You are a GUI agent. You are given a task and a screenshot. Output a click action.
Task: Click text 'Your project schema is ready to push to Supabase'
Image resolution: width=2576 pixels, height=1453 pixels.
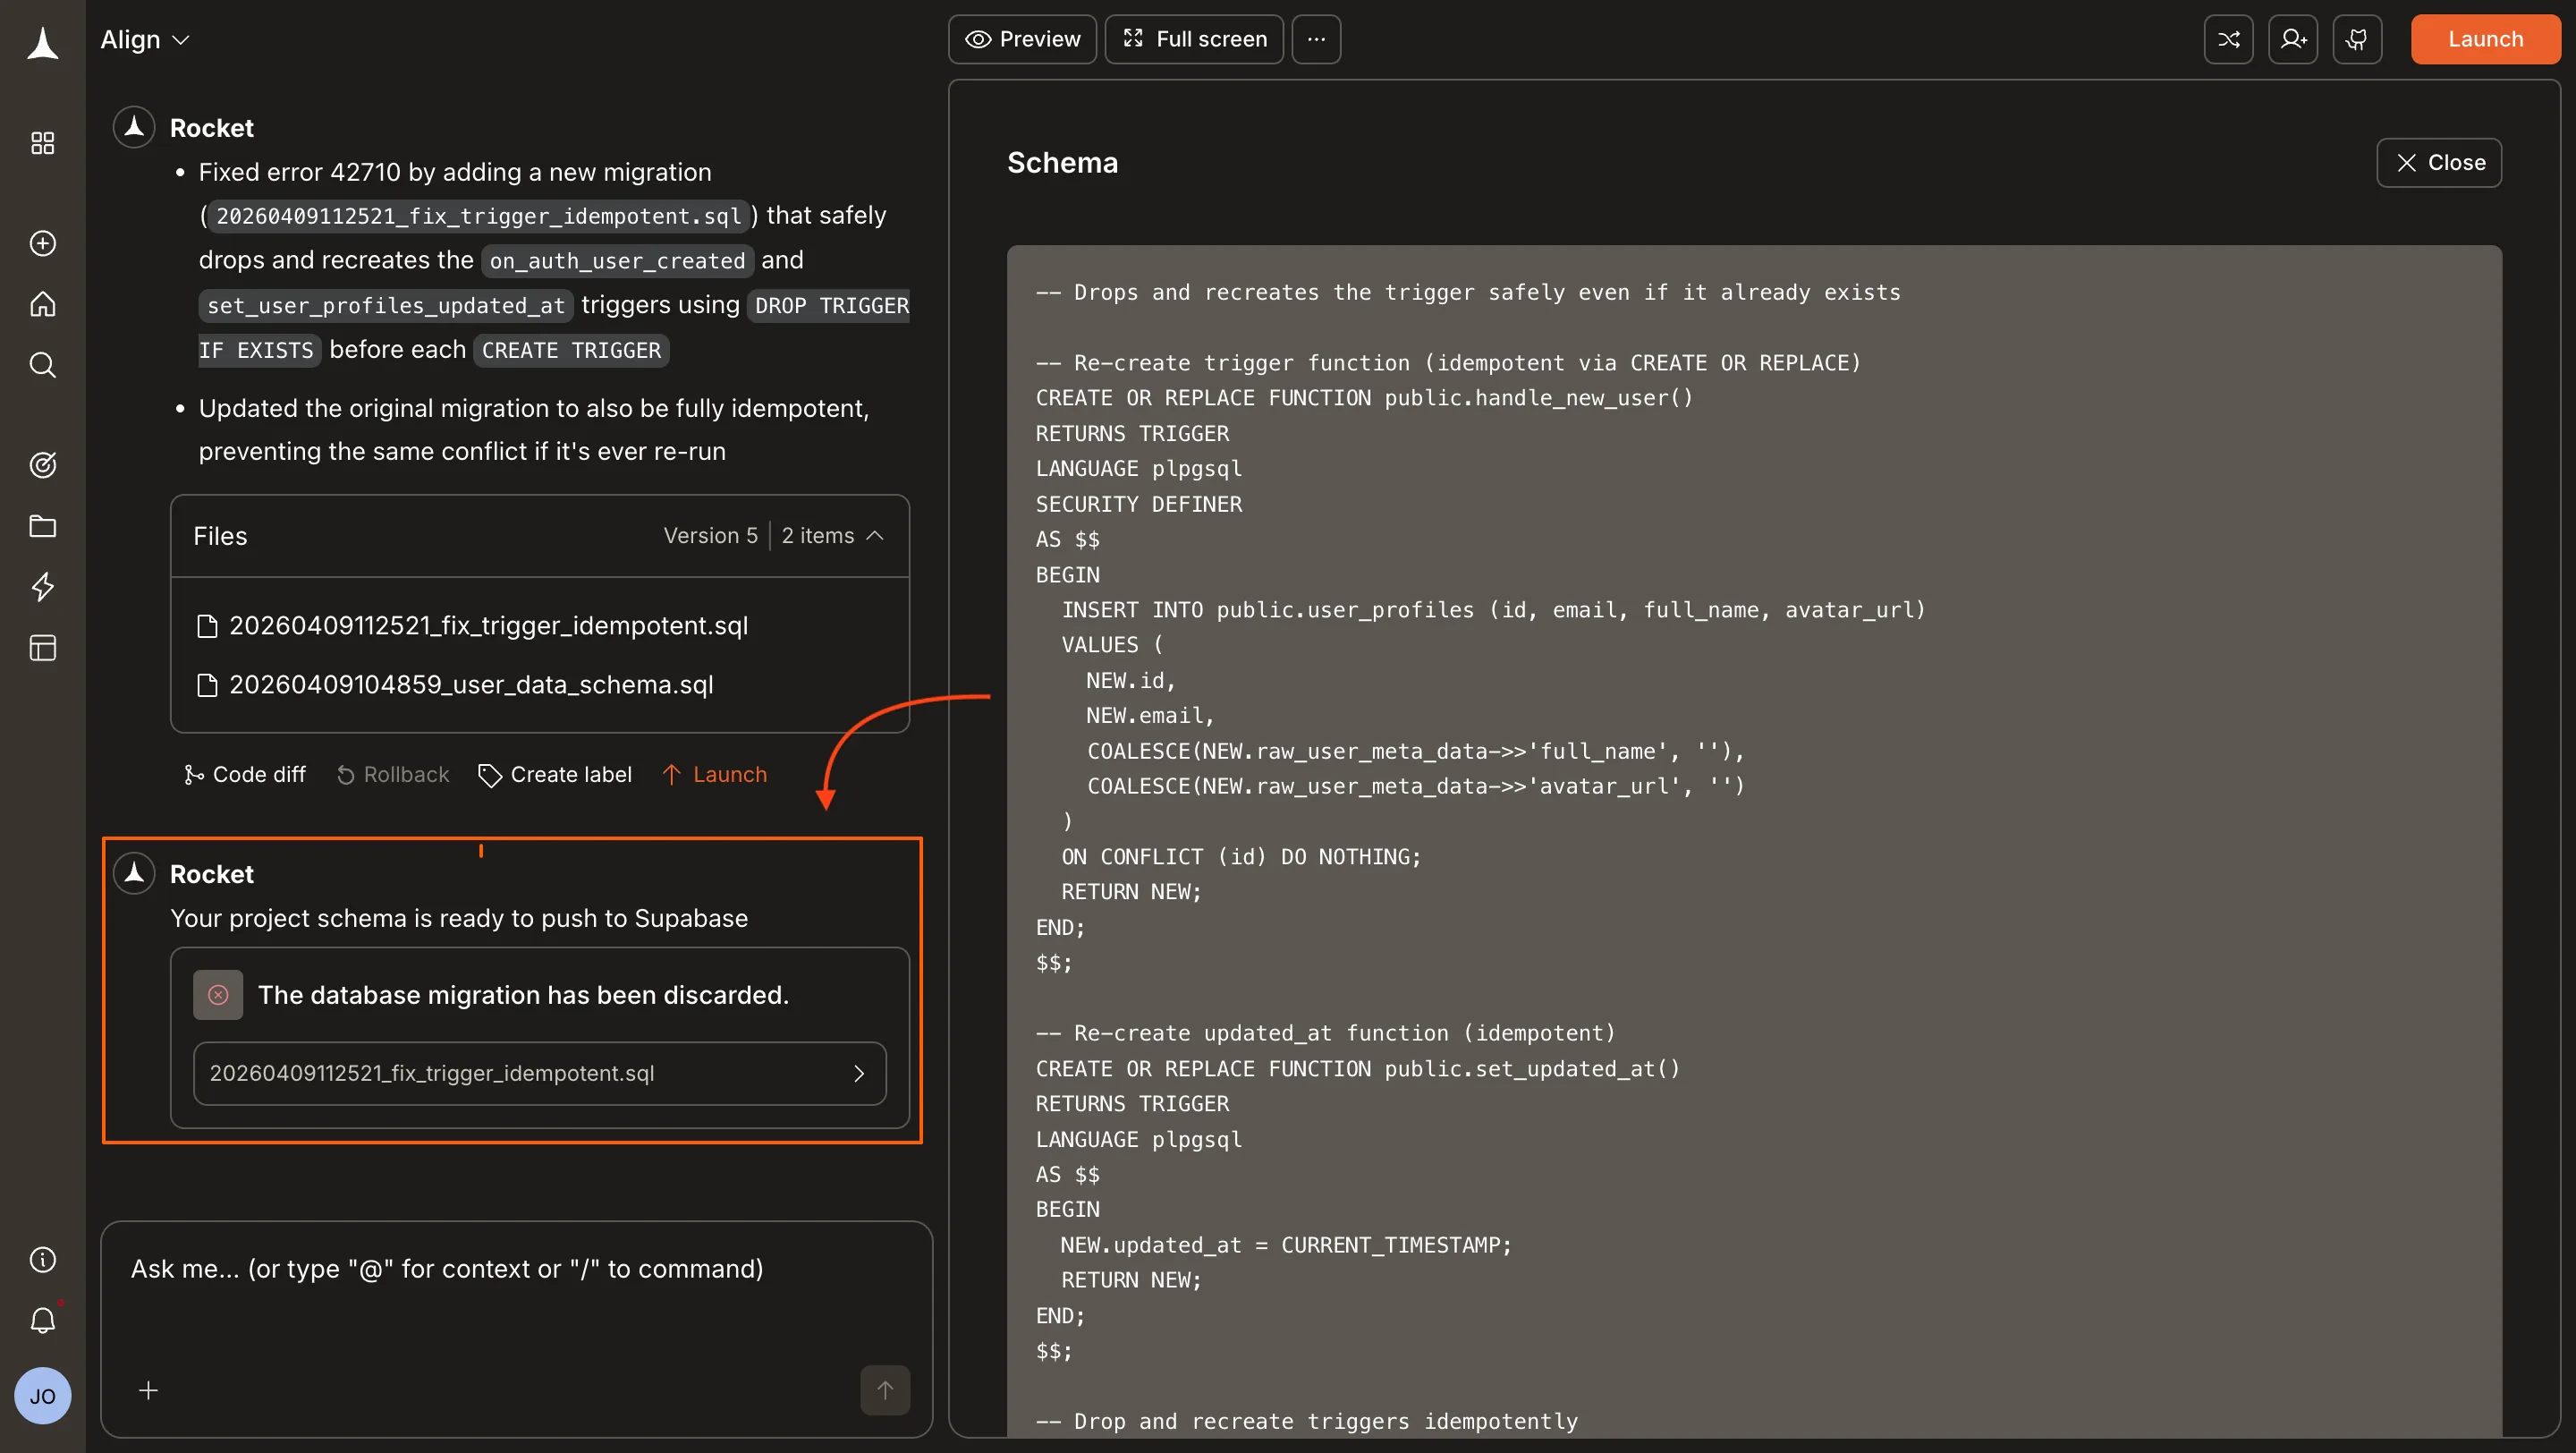459,918
